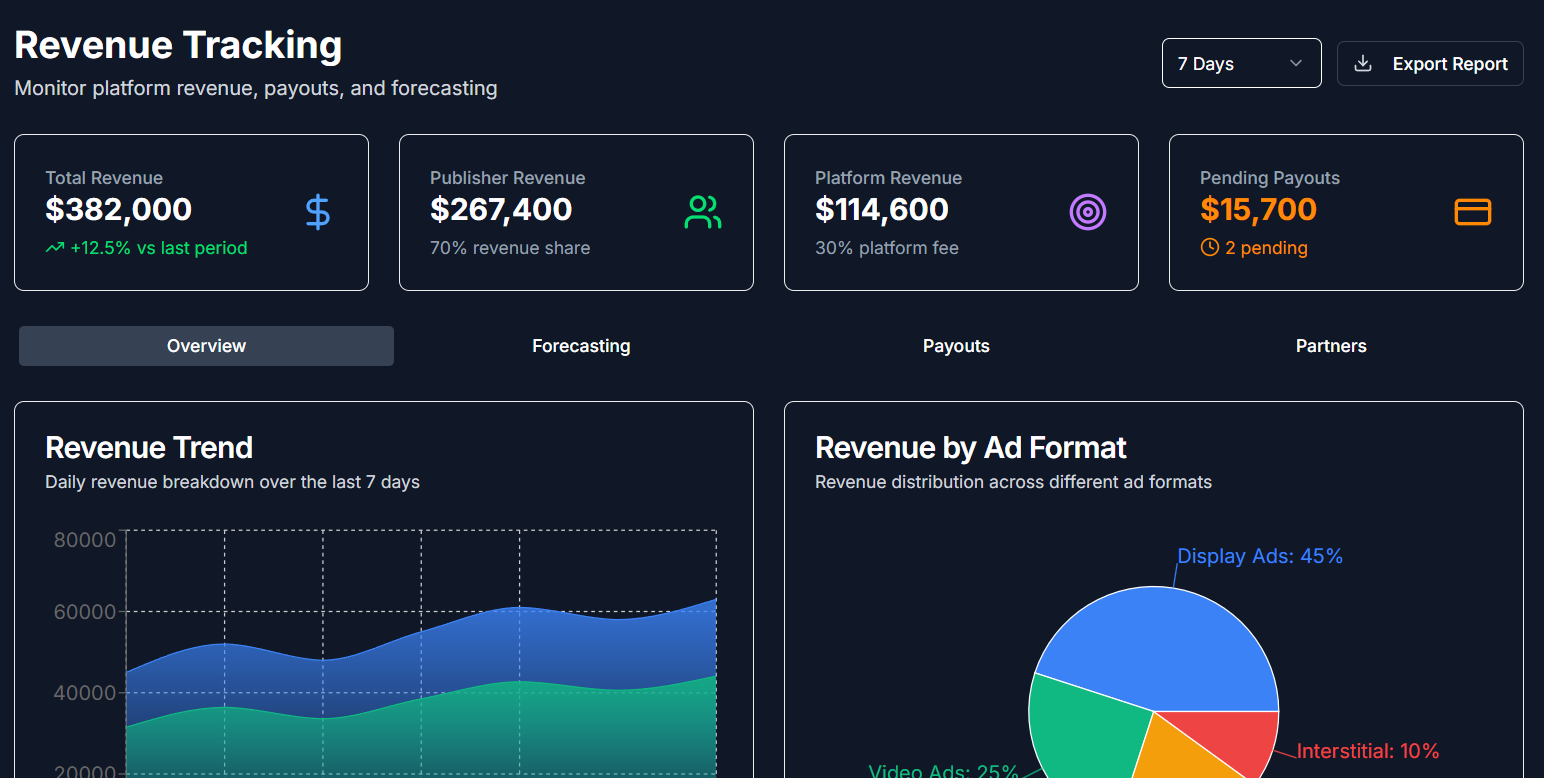Screen dimensions: 1544x778
Task: Click the Revenue Trend chart area
Action: 420,650
